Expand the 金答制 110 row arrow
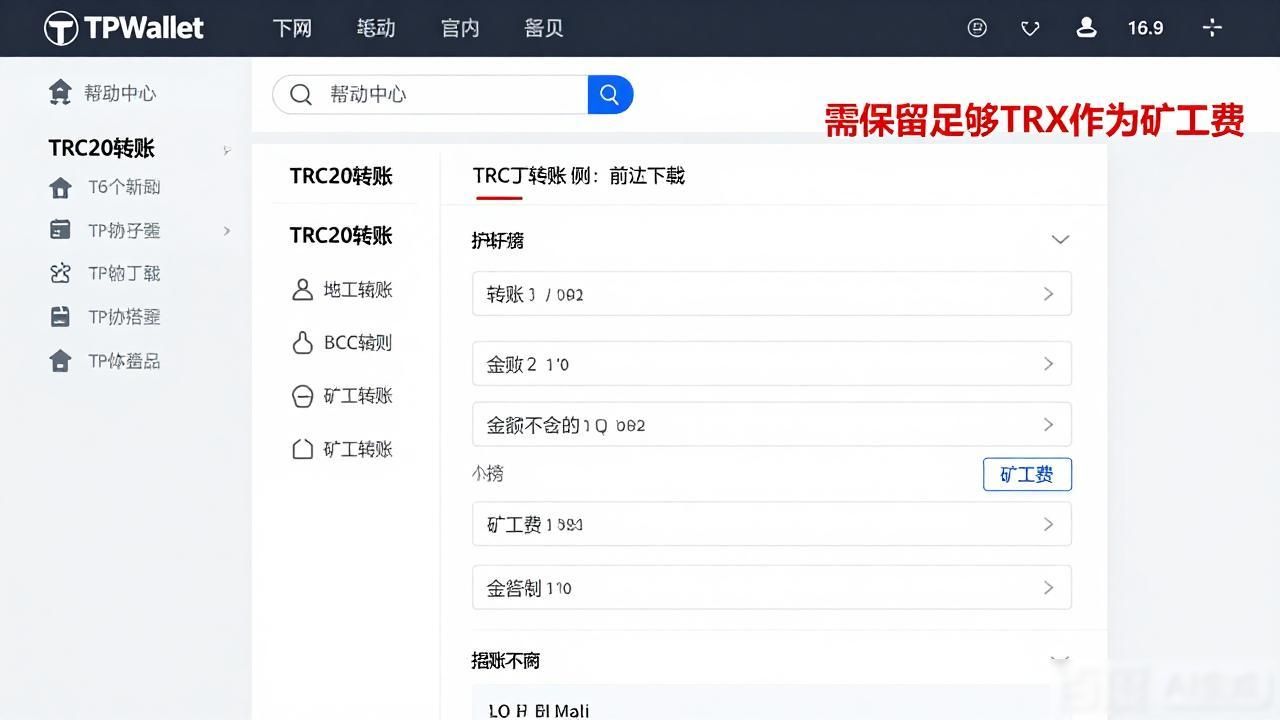 [x=1048, y=588]
